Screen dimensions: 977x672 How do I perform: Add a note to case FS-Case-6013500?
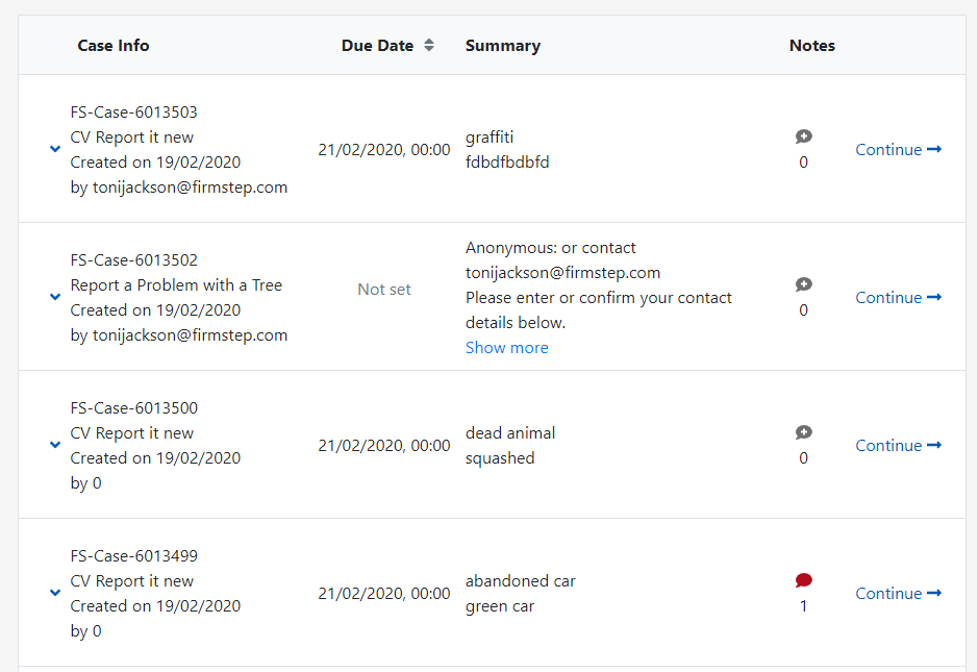click(x=804, y=432)
